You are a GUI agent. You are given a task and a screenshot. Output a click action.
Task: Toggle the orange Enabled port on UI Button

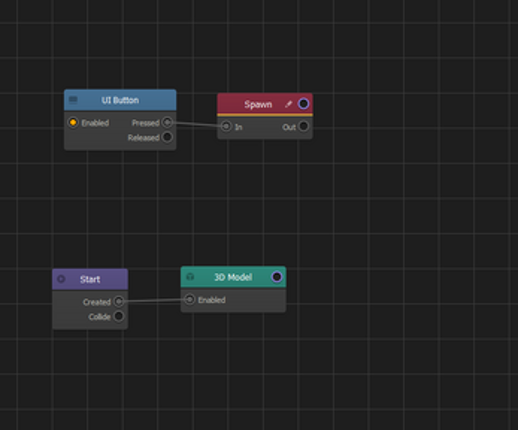coord(73,122)
